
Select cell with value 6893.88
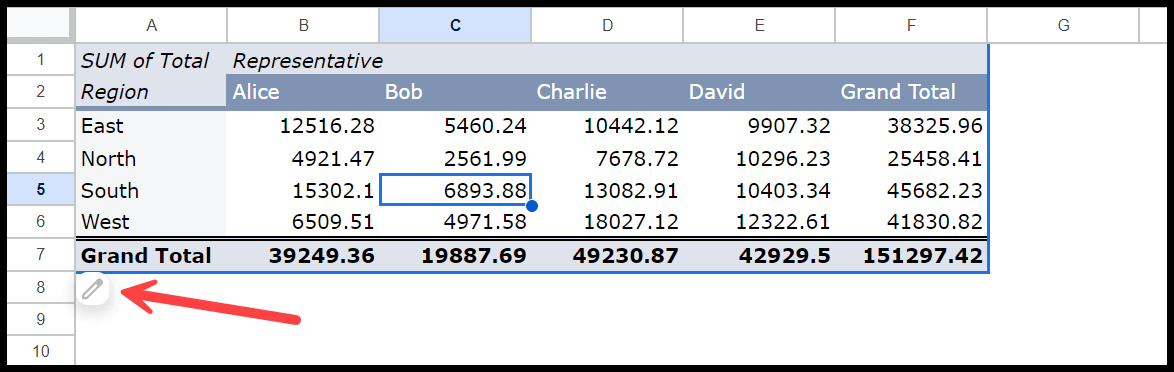(x=455, y=190)
